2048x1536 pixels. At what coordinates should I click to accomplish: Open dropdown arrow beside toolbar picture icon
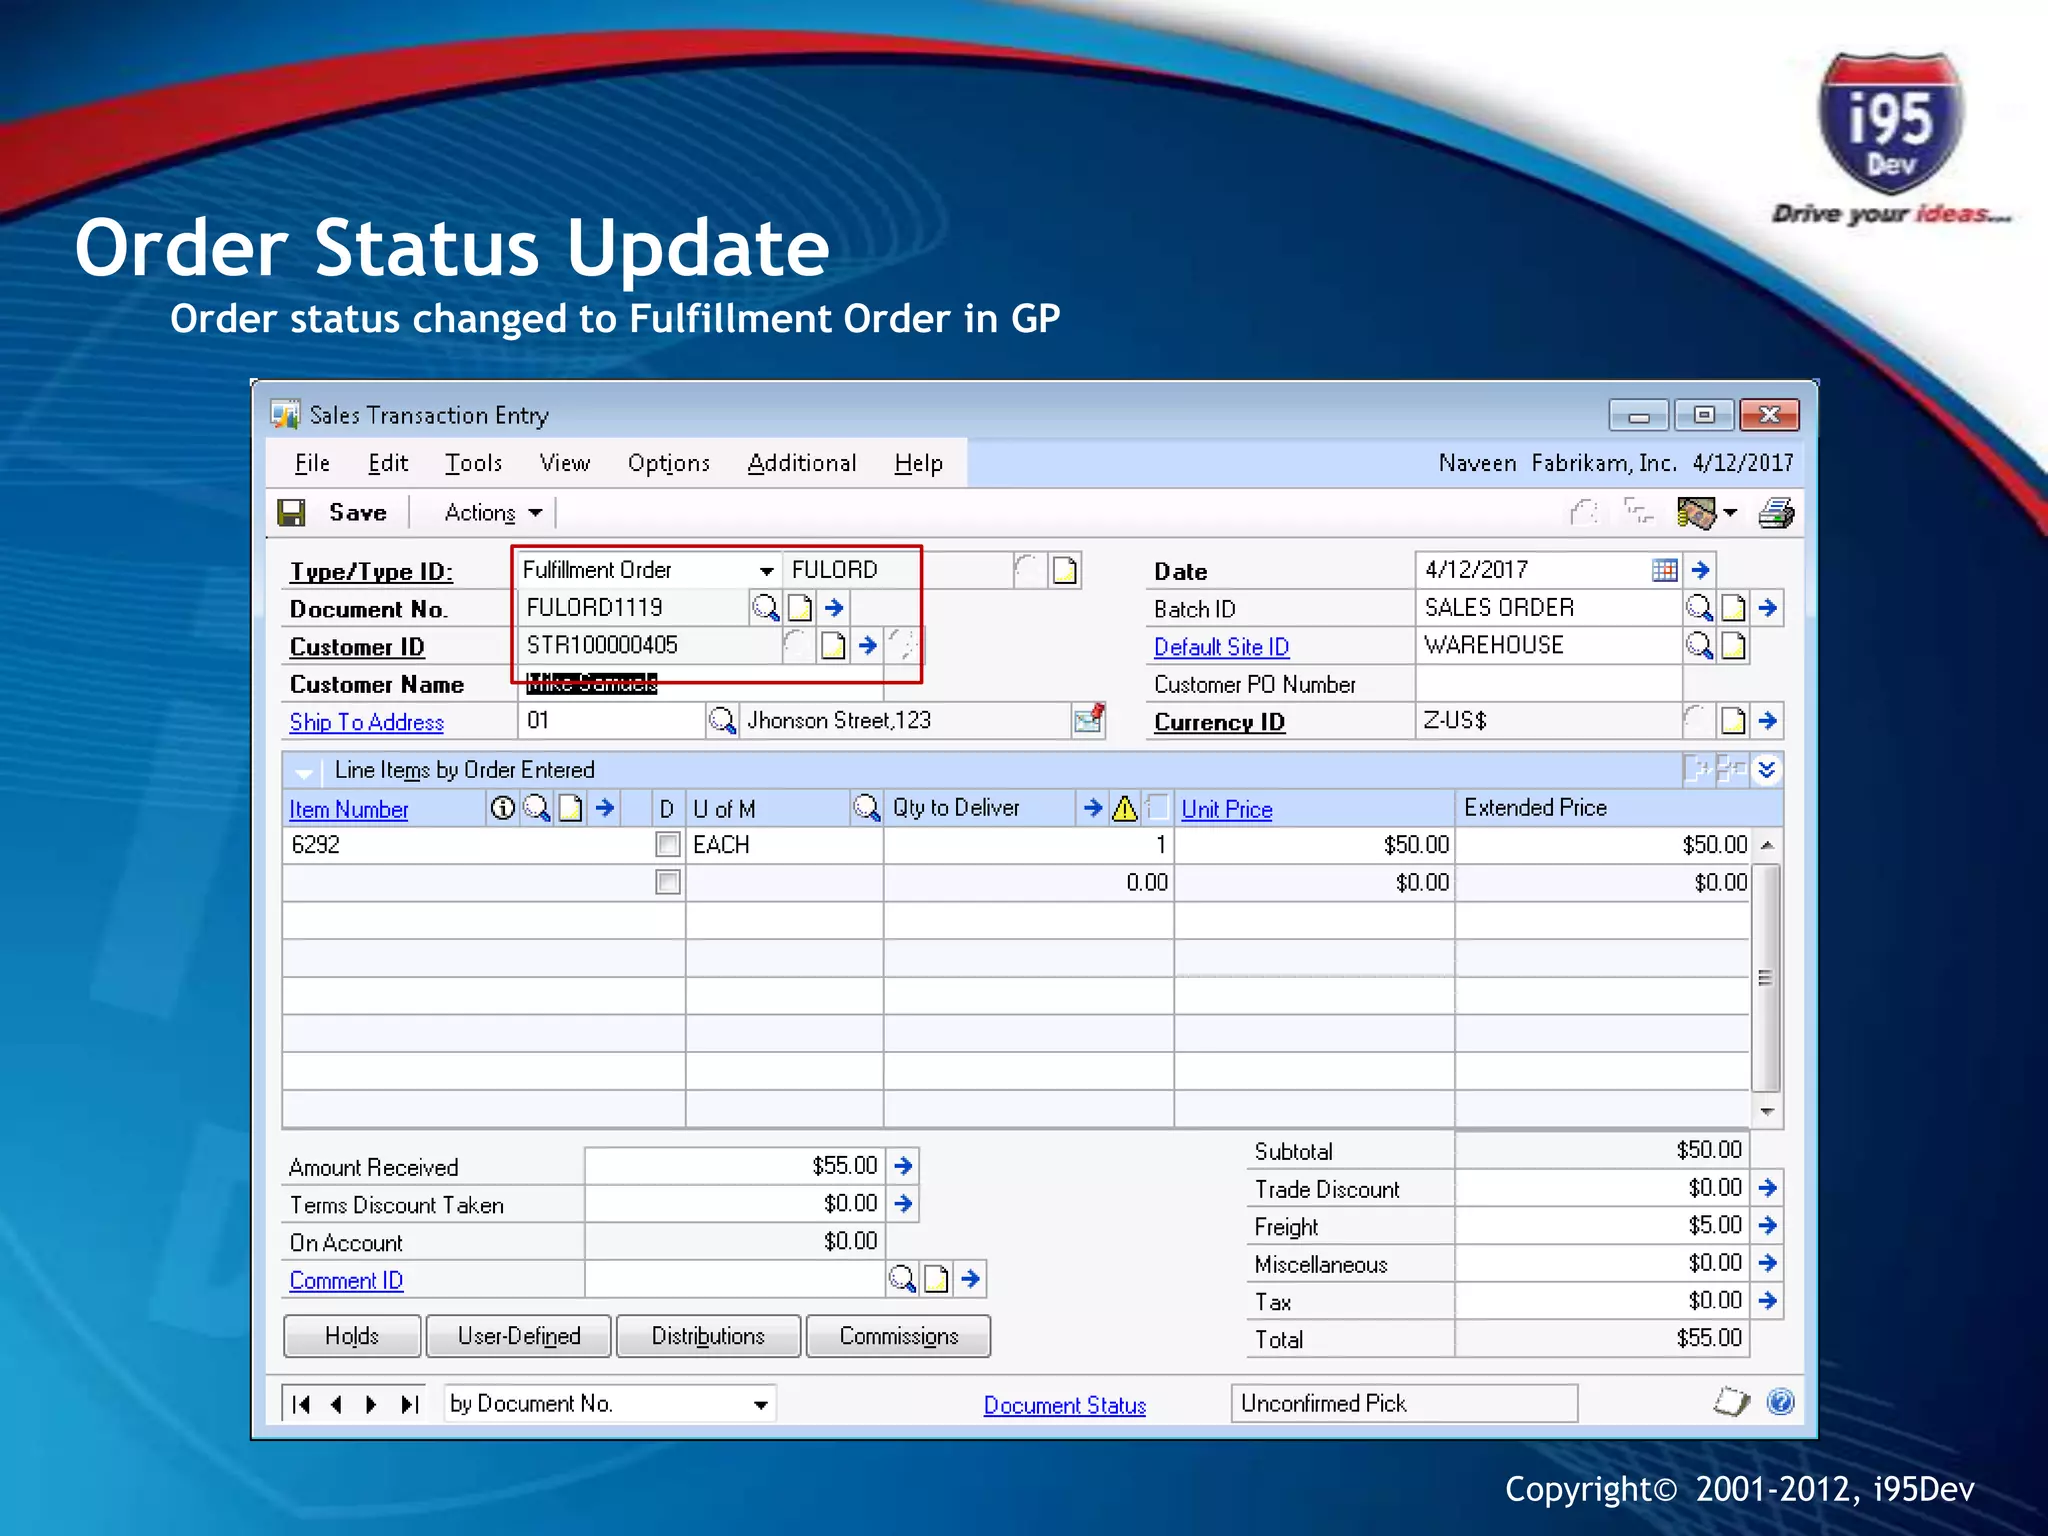tap(1730, 514)
